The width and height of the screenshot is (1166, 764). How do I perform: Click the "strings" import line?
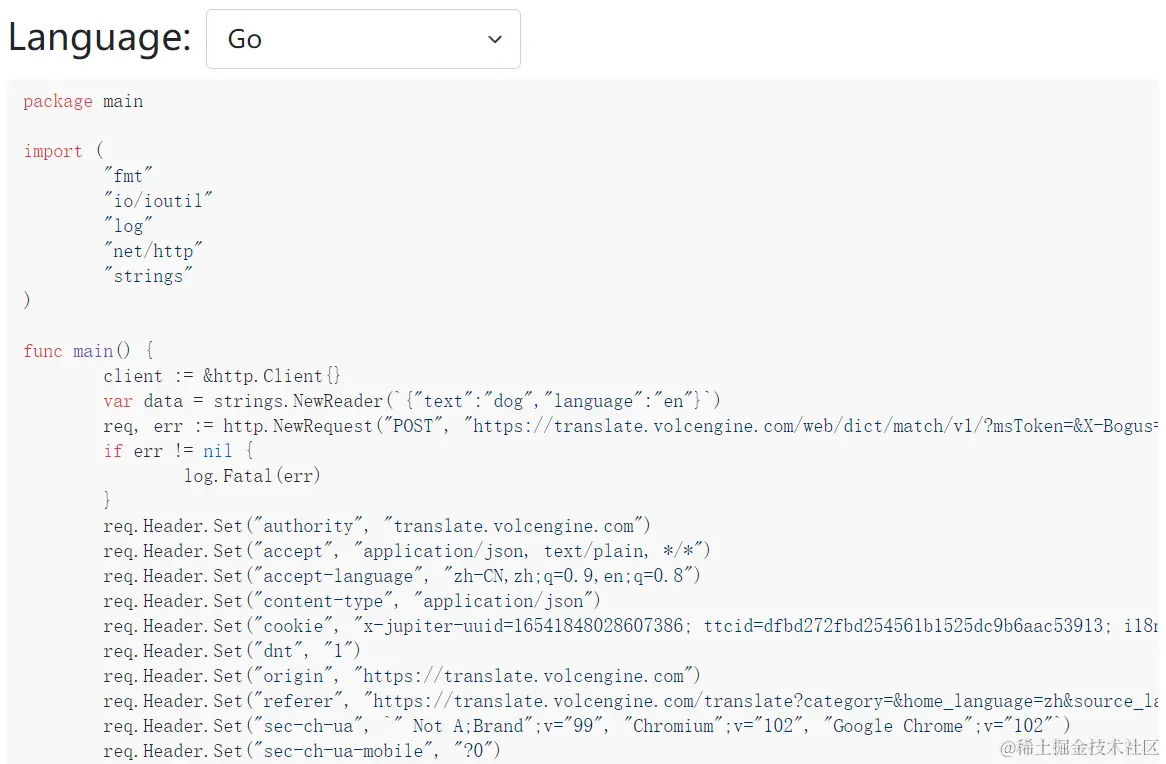148,276
